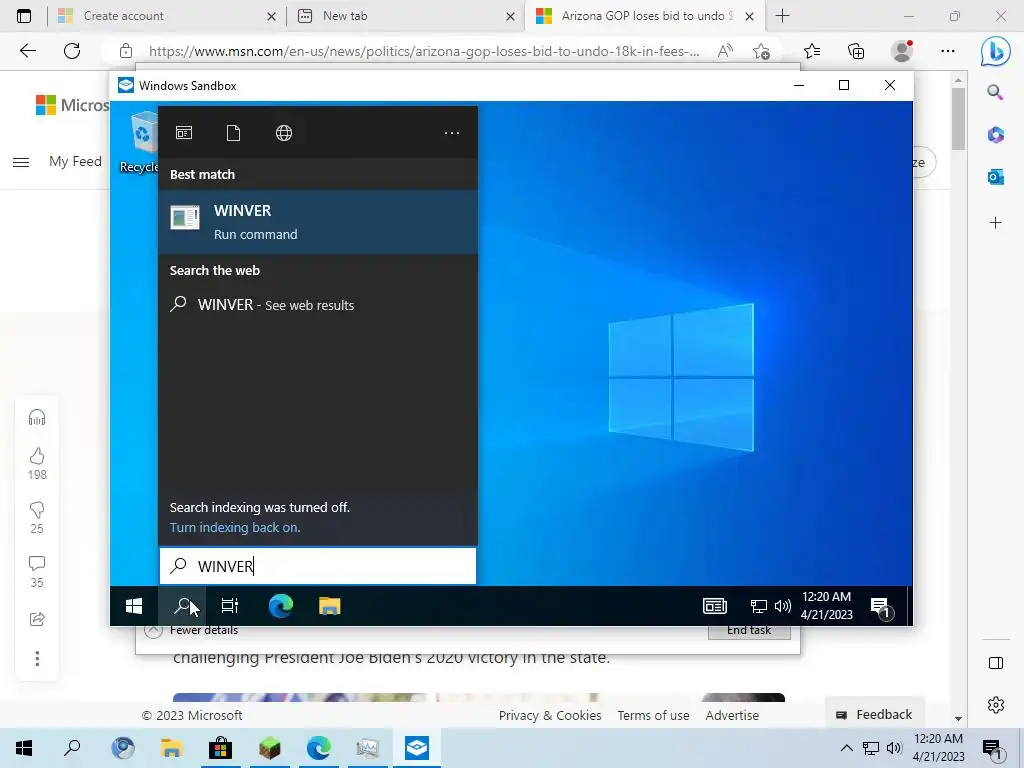This screenshot has width=1024, height=768.
Task: Activate the Read aloud icon in address bar
Action: 725,51
